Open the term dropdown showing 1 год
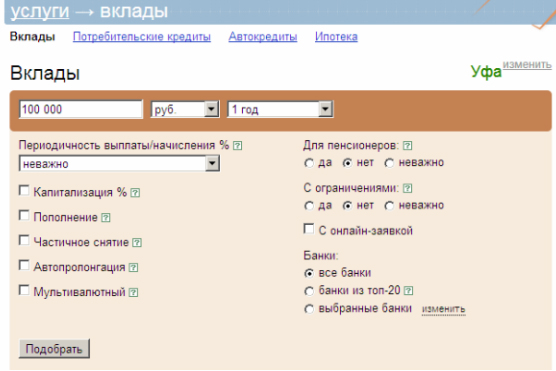 click(280, 109)
